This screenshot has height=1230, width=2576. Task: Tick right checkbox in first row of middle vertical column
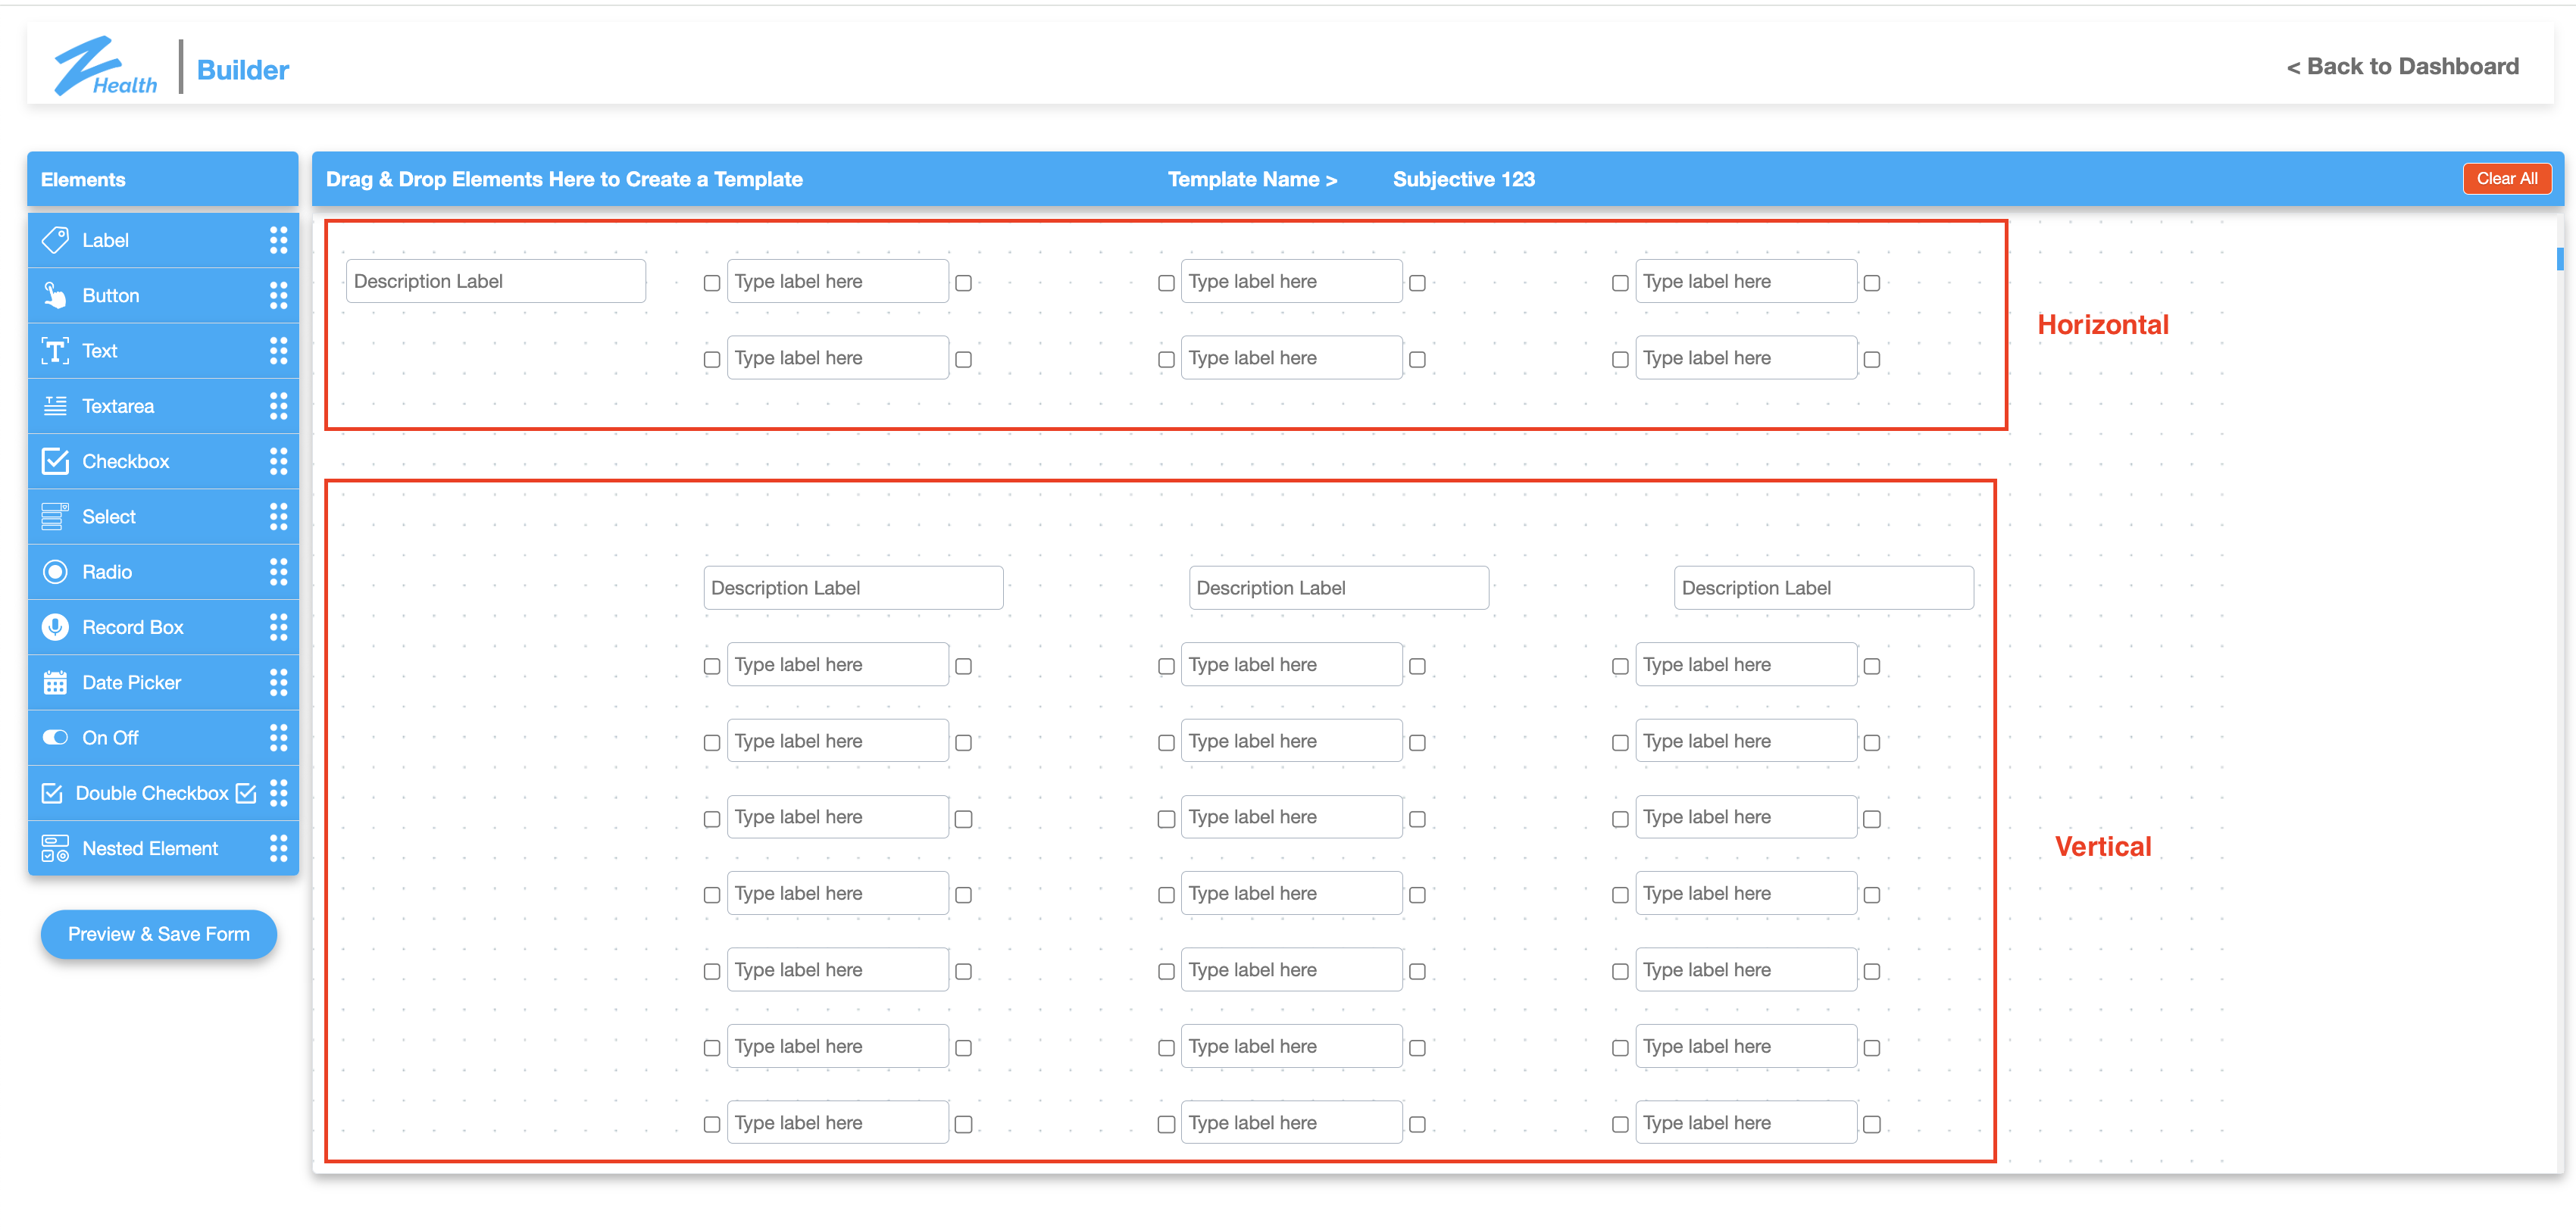[x=1417, y=666]
